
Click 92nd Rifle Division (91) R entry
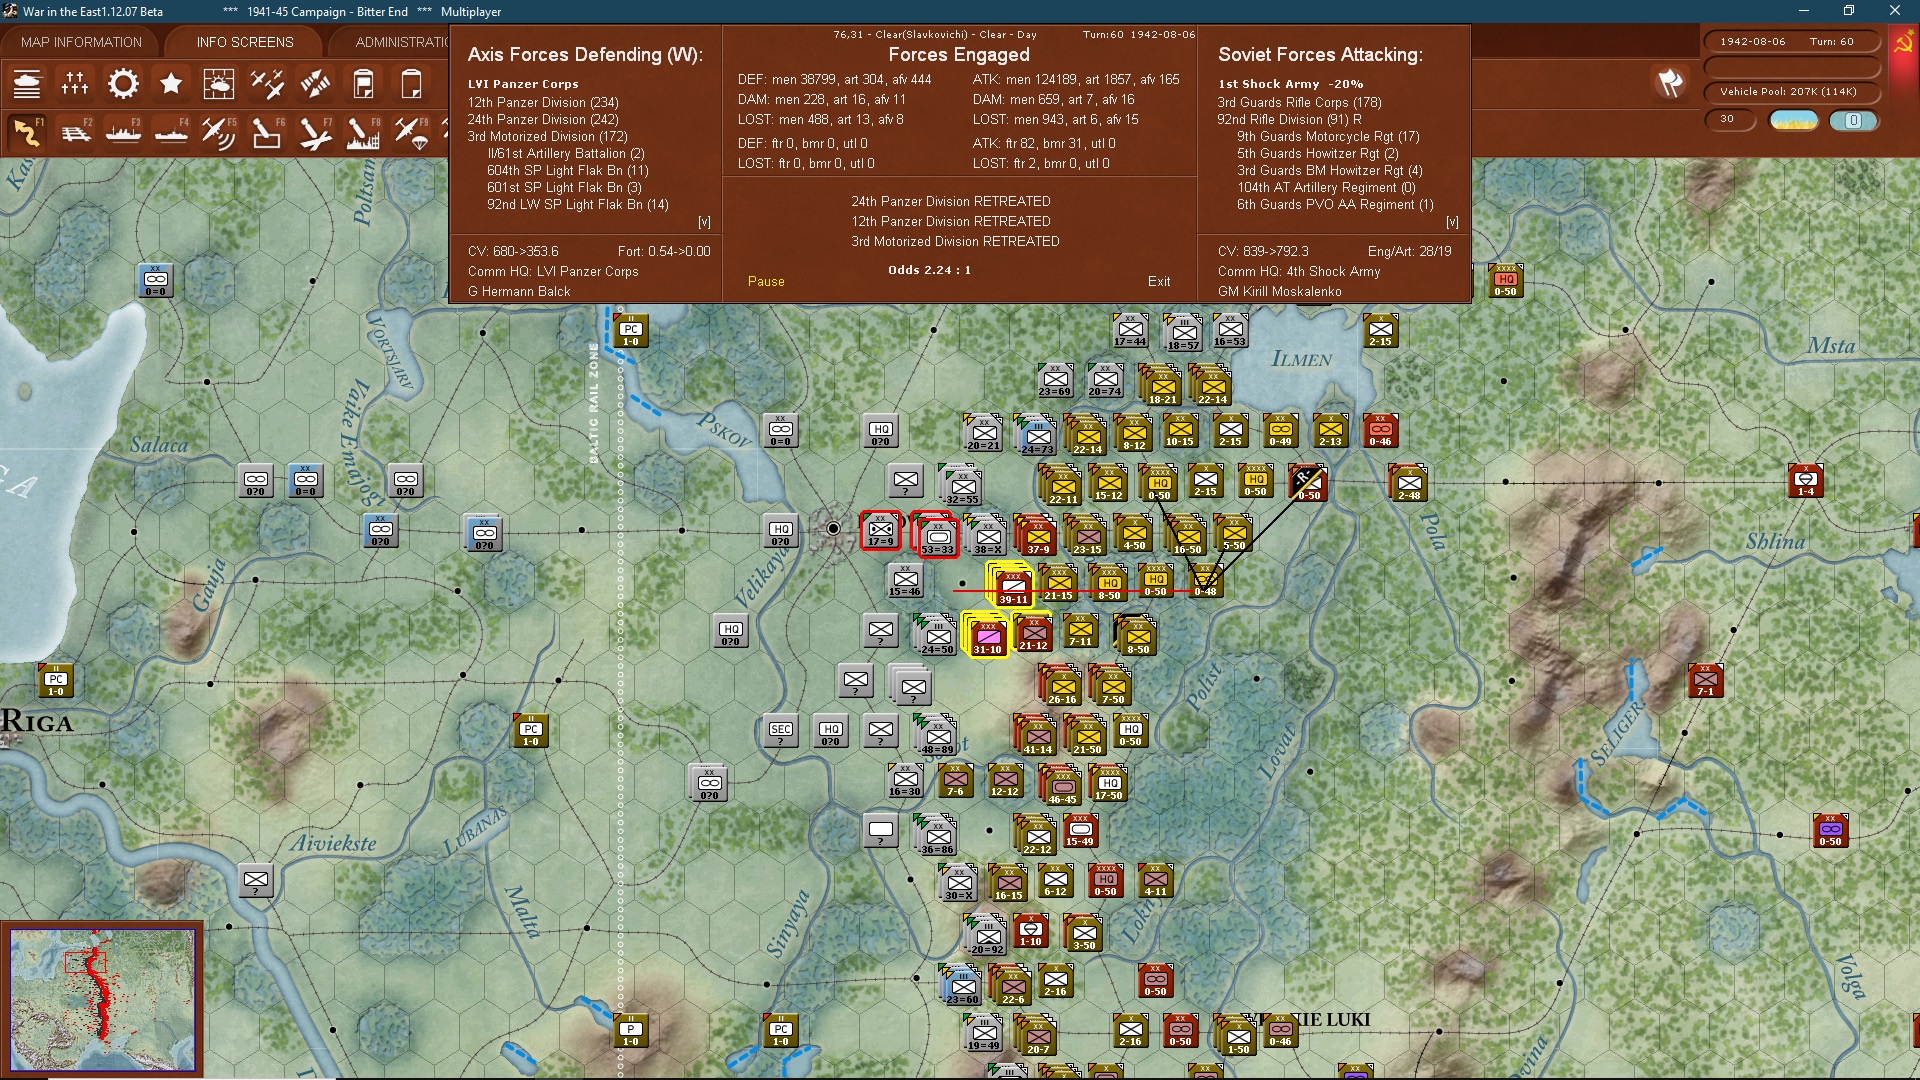tap(1289, 119)
